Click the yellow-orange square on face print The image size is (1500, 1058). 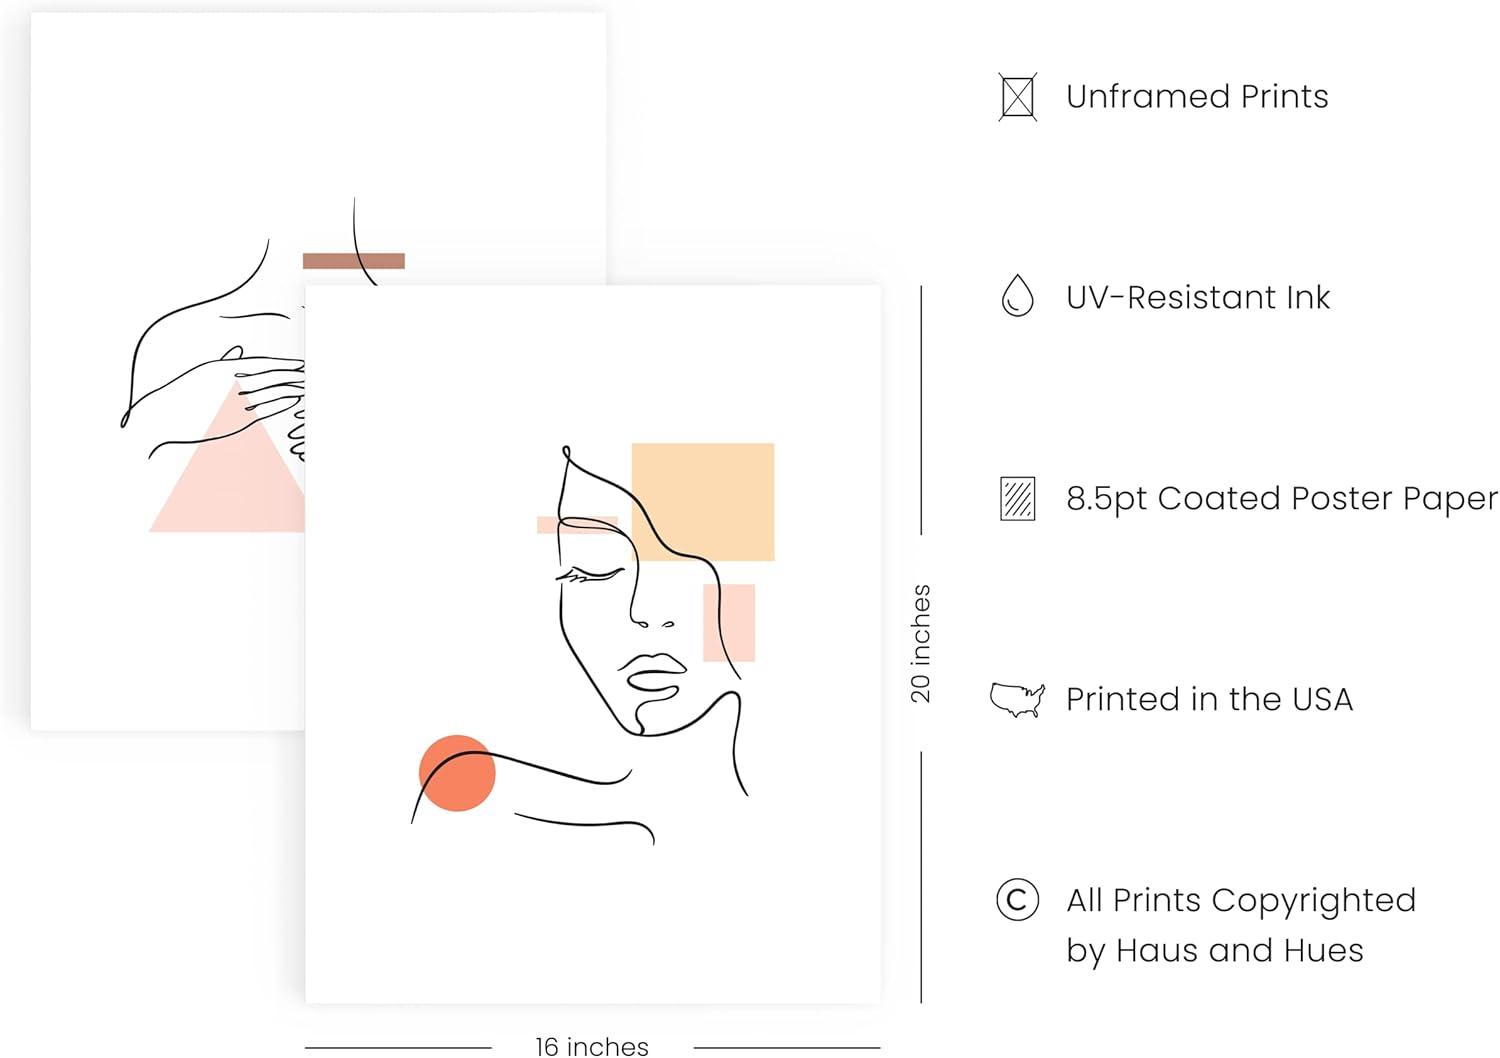[703, 502]
